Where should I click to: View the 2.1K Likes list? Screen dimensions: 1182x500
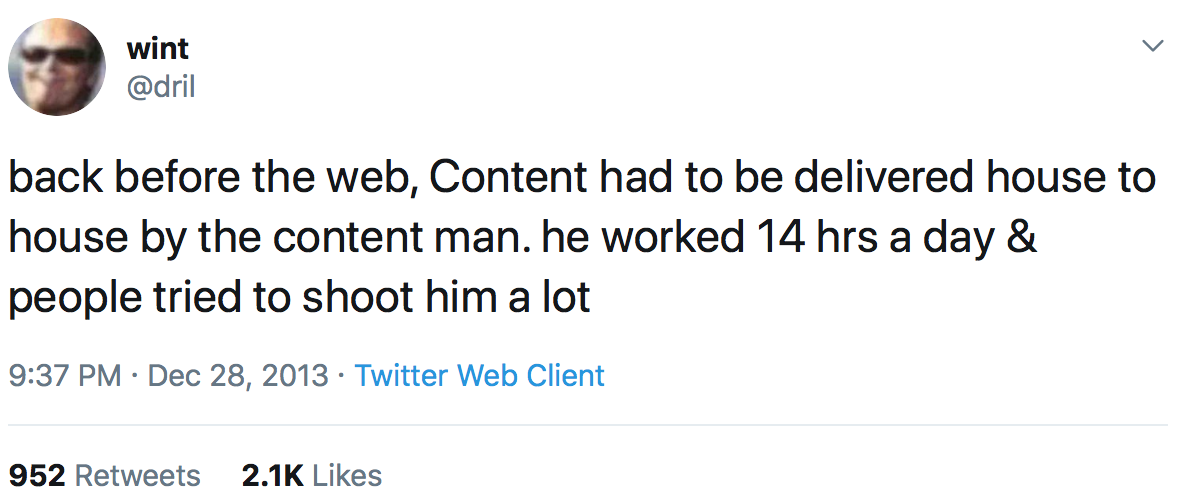312,475
